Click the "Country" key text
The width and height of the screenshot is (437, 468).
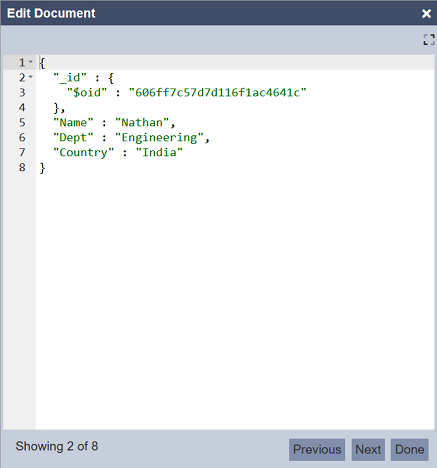[84, 153]
